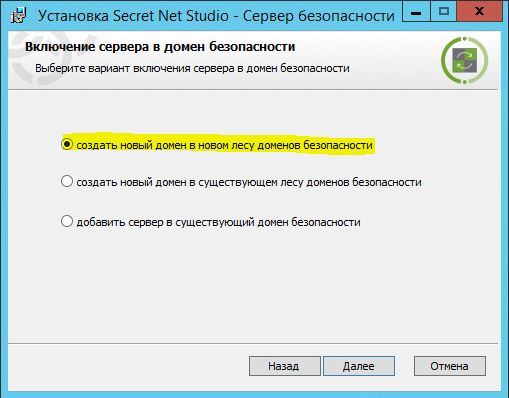The width and height of the screenshot is (509, 398).
Task: Select radio 'создать новый домен в новом лесу'
Action: pos(67,144)
